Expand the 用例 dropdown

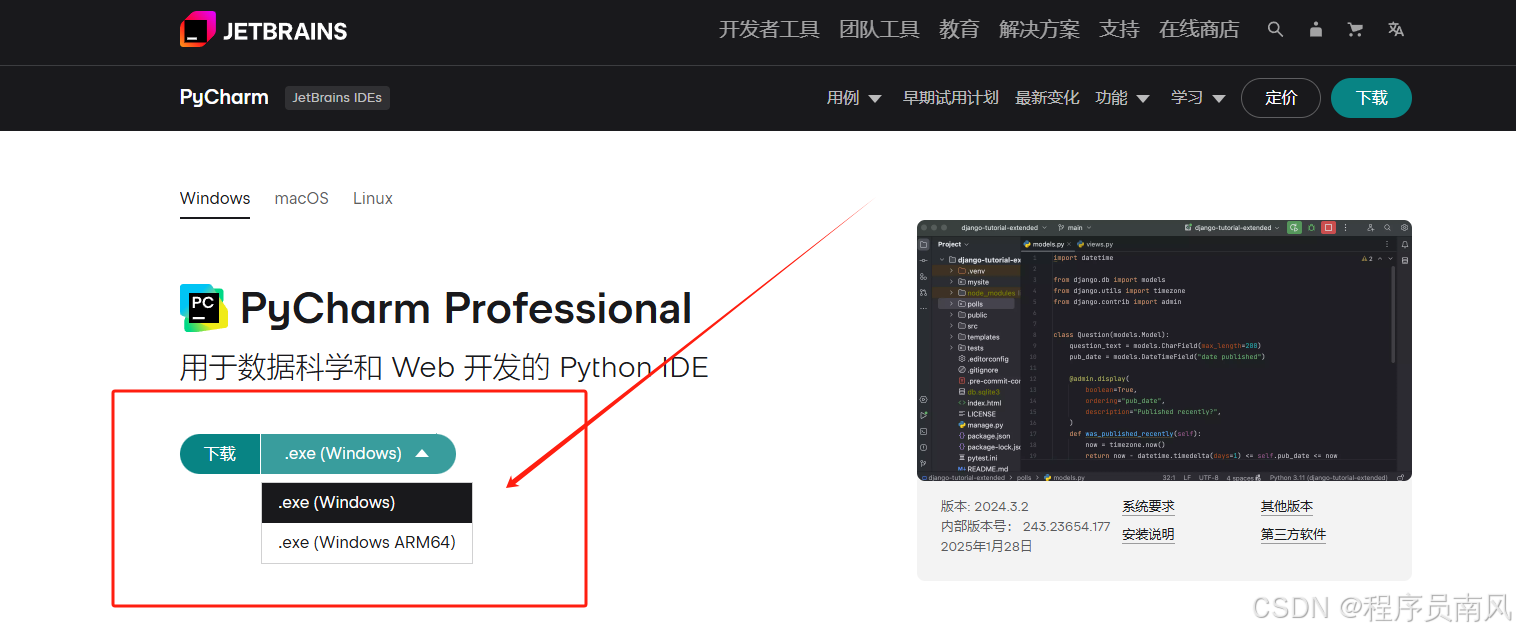point(854,98)
